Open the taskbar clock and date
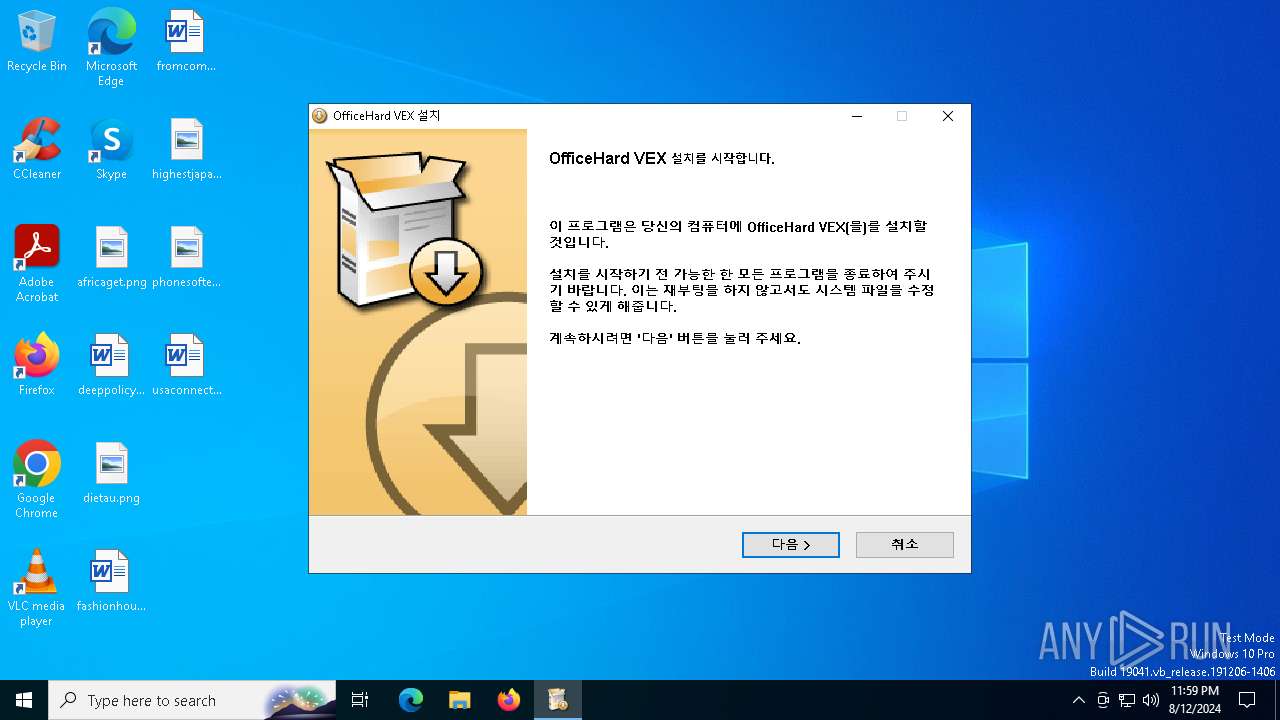 tap(1195, 700)
